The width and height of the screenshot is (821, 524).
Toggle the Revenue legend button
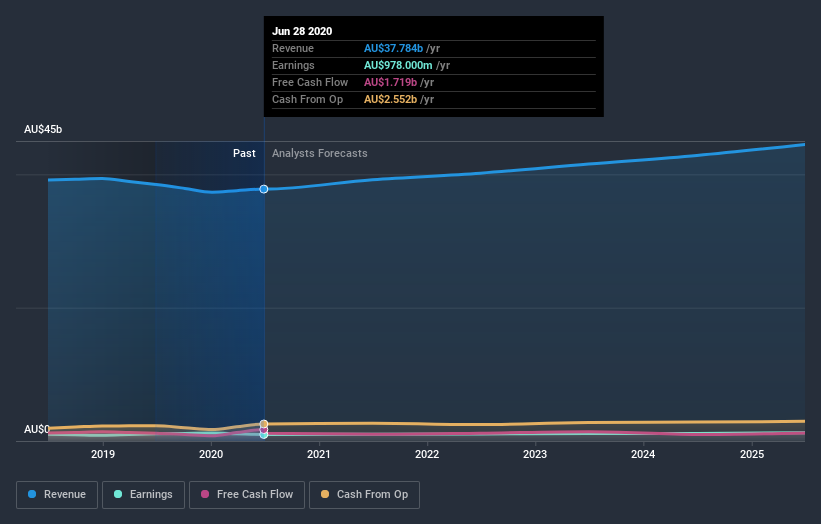57,495
